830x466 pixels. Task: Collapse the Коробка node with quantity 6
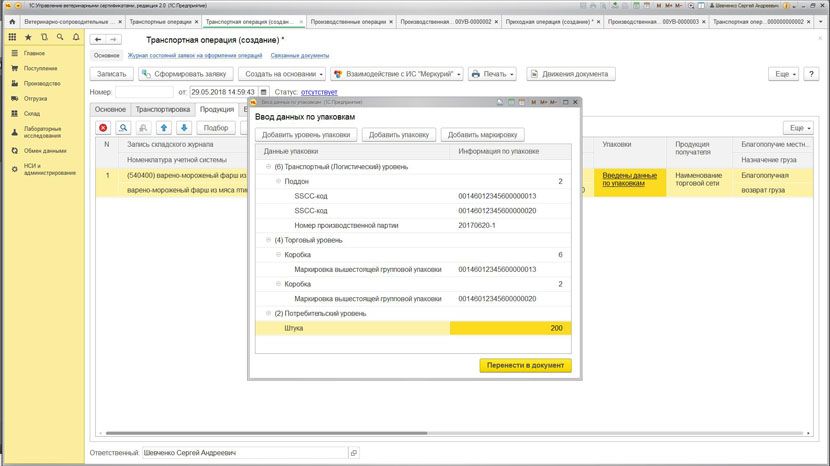coord(278,255)
